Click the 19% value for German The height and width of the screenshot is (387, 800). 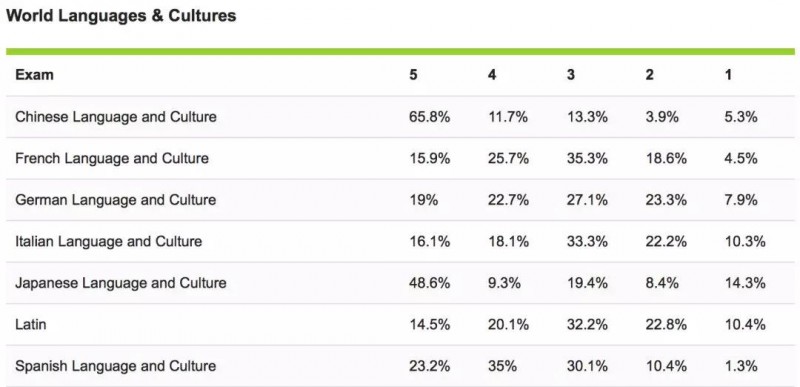pos(423,200)
